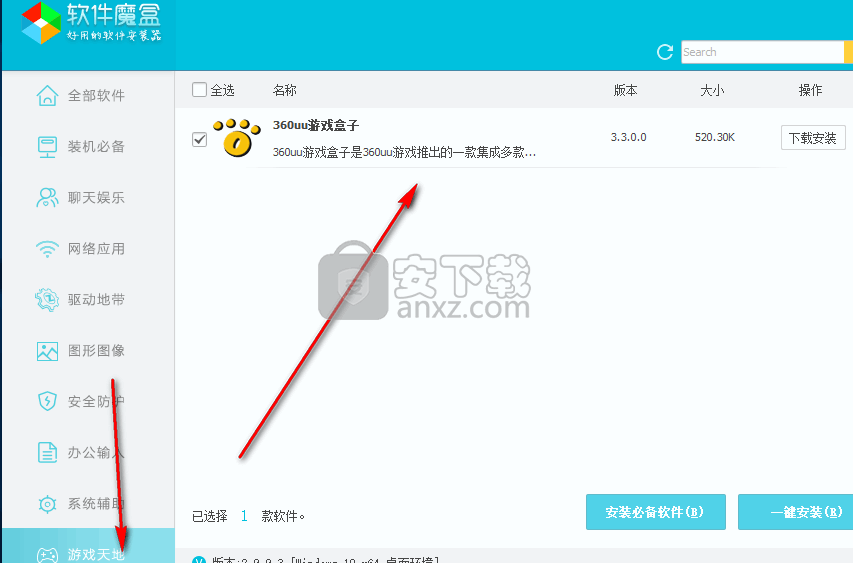The height and width of the screenshot is (563, 853).
Task: Click the 操作 column header
Action: click(x=810, y=90)
